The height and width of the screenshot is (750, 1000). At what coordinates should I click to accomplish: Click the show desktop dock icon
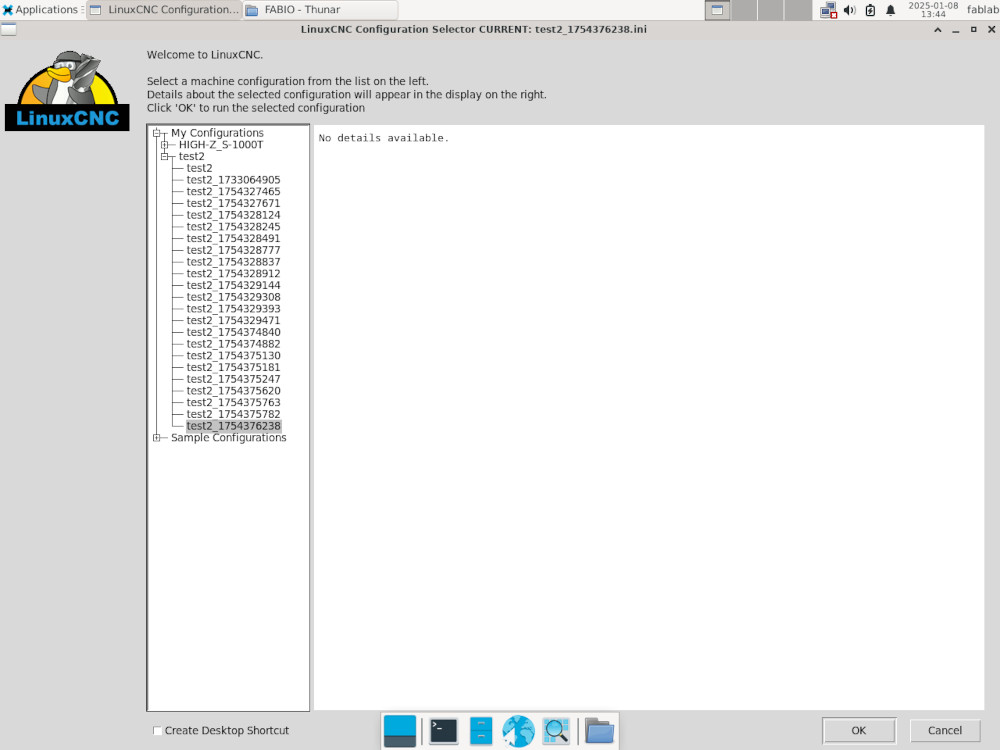click(400, 731)
